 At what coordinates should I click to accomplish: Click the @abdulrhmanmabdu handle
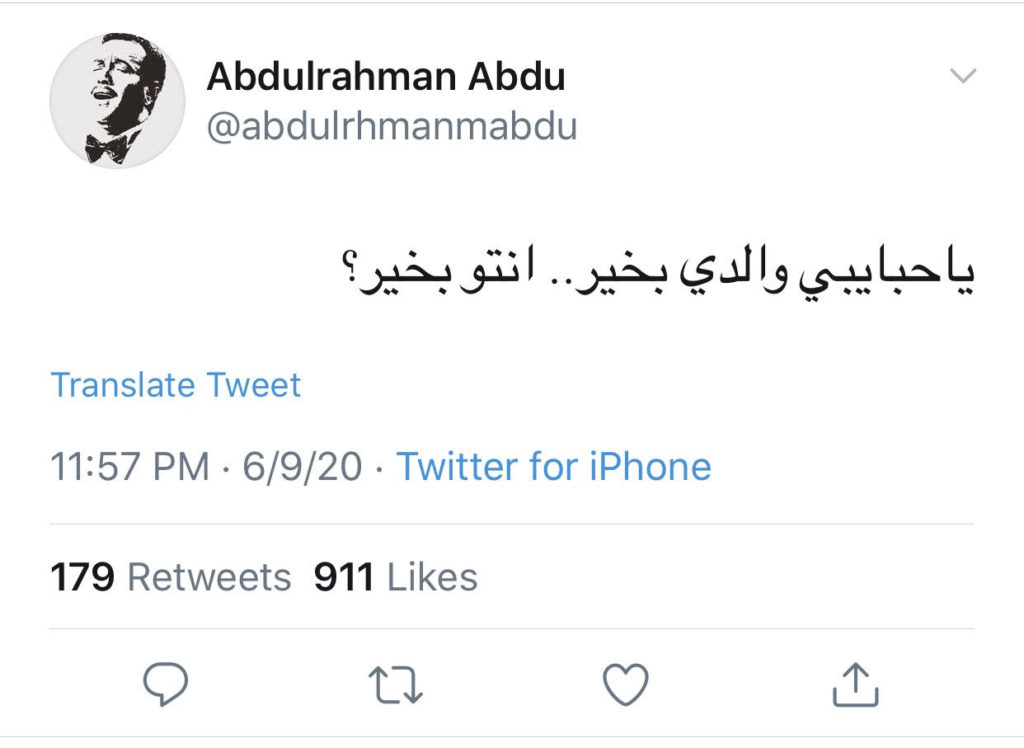point(391,127)
